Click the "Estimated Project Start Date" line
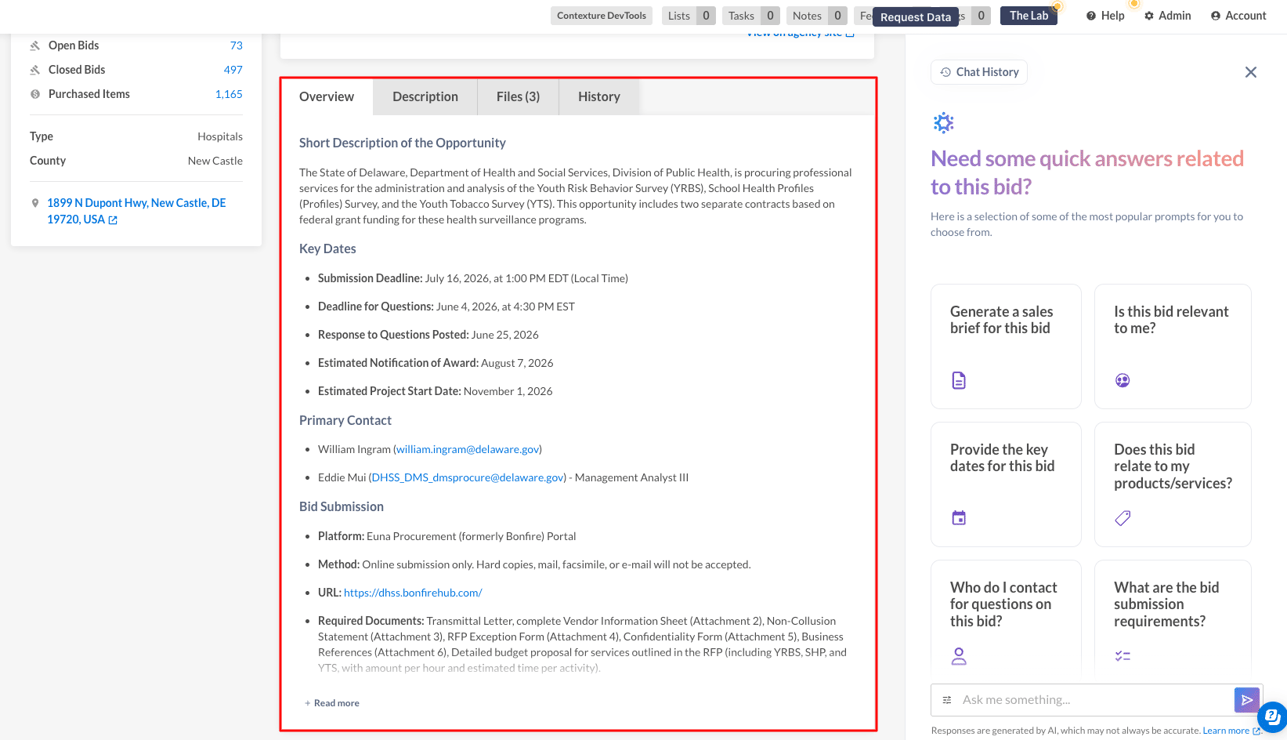Image resolution: width=1287 pixels, height=740 pixels. [x=435, y=391]
